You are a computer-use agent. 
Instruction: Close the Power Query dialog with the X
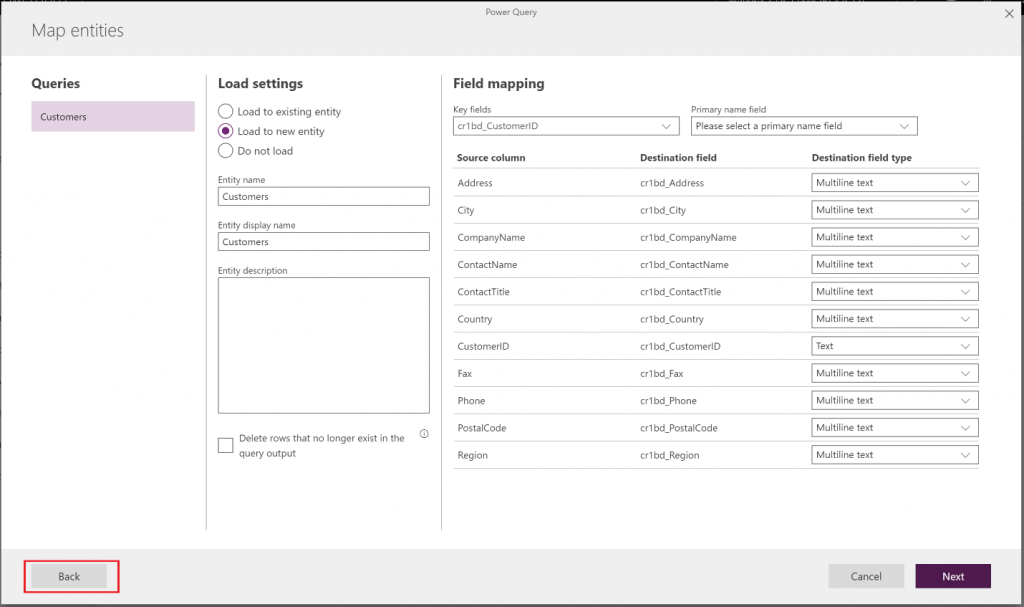click(1009, 14)
